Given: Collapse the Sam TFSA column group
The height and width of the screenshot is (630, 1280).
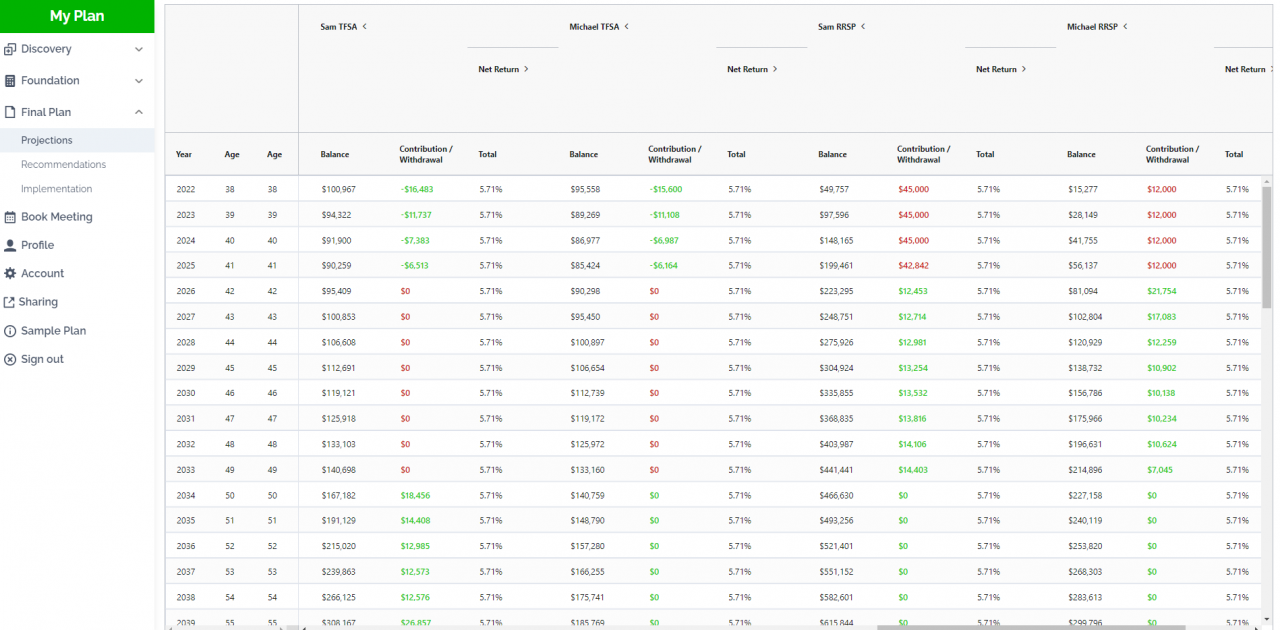Looking at the screenshot, I should (365, 27).
